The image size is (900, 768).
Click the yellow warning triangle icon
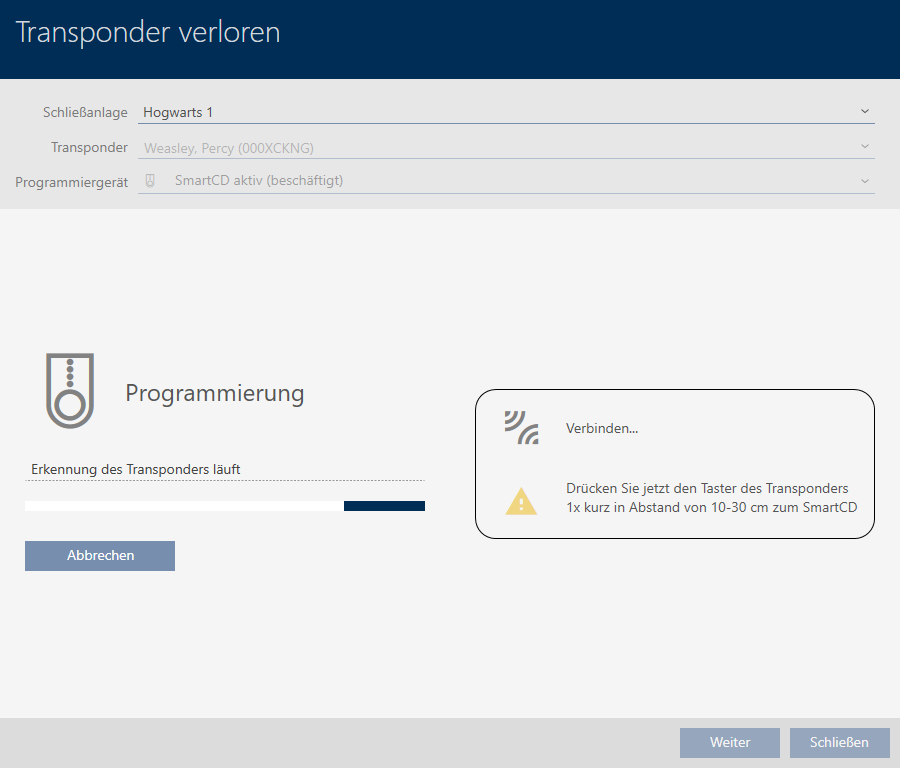(521, 500)
